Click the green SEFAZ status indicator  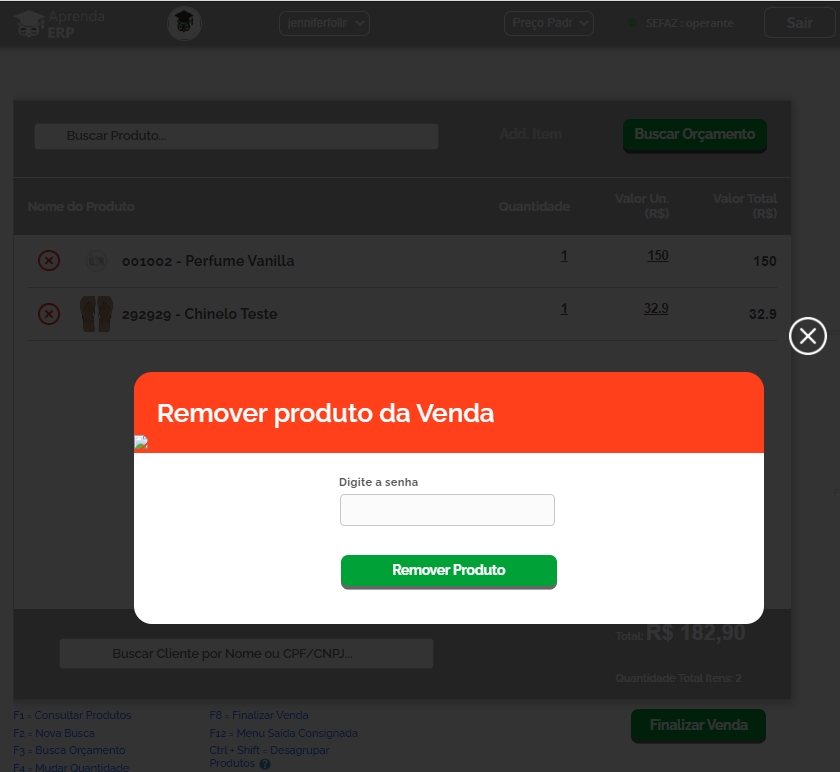click(x=632, y=23)
